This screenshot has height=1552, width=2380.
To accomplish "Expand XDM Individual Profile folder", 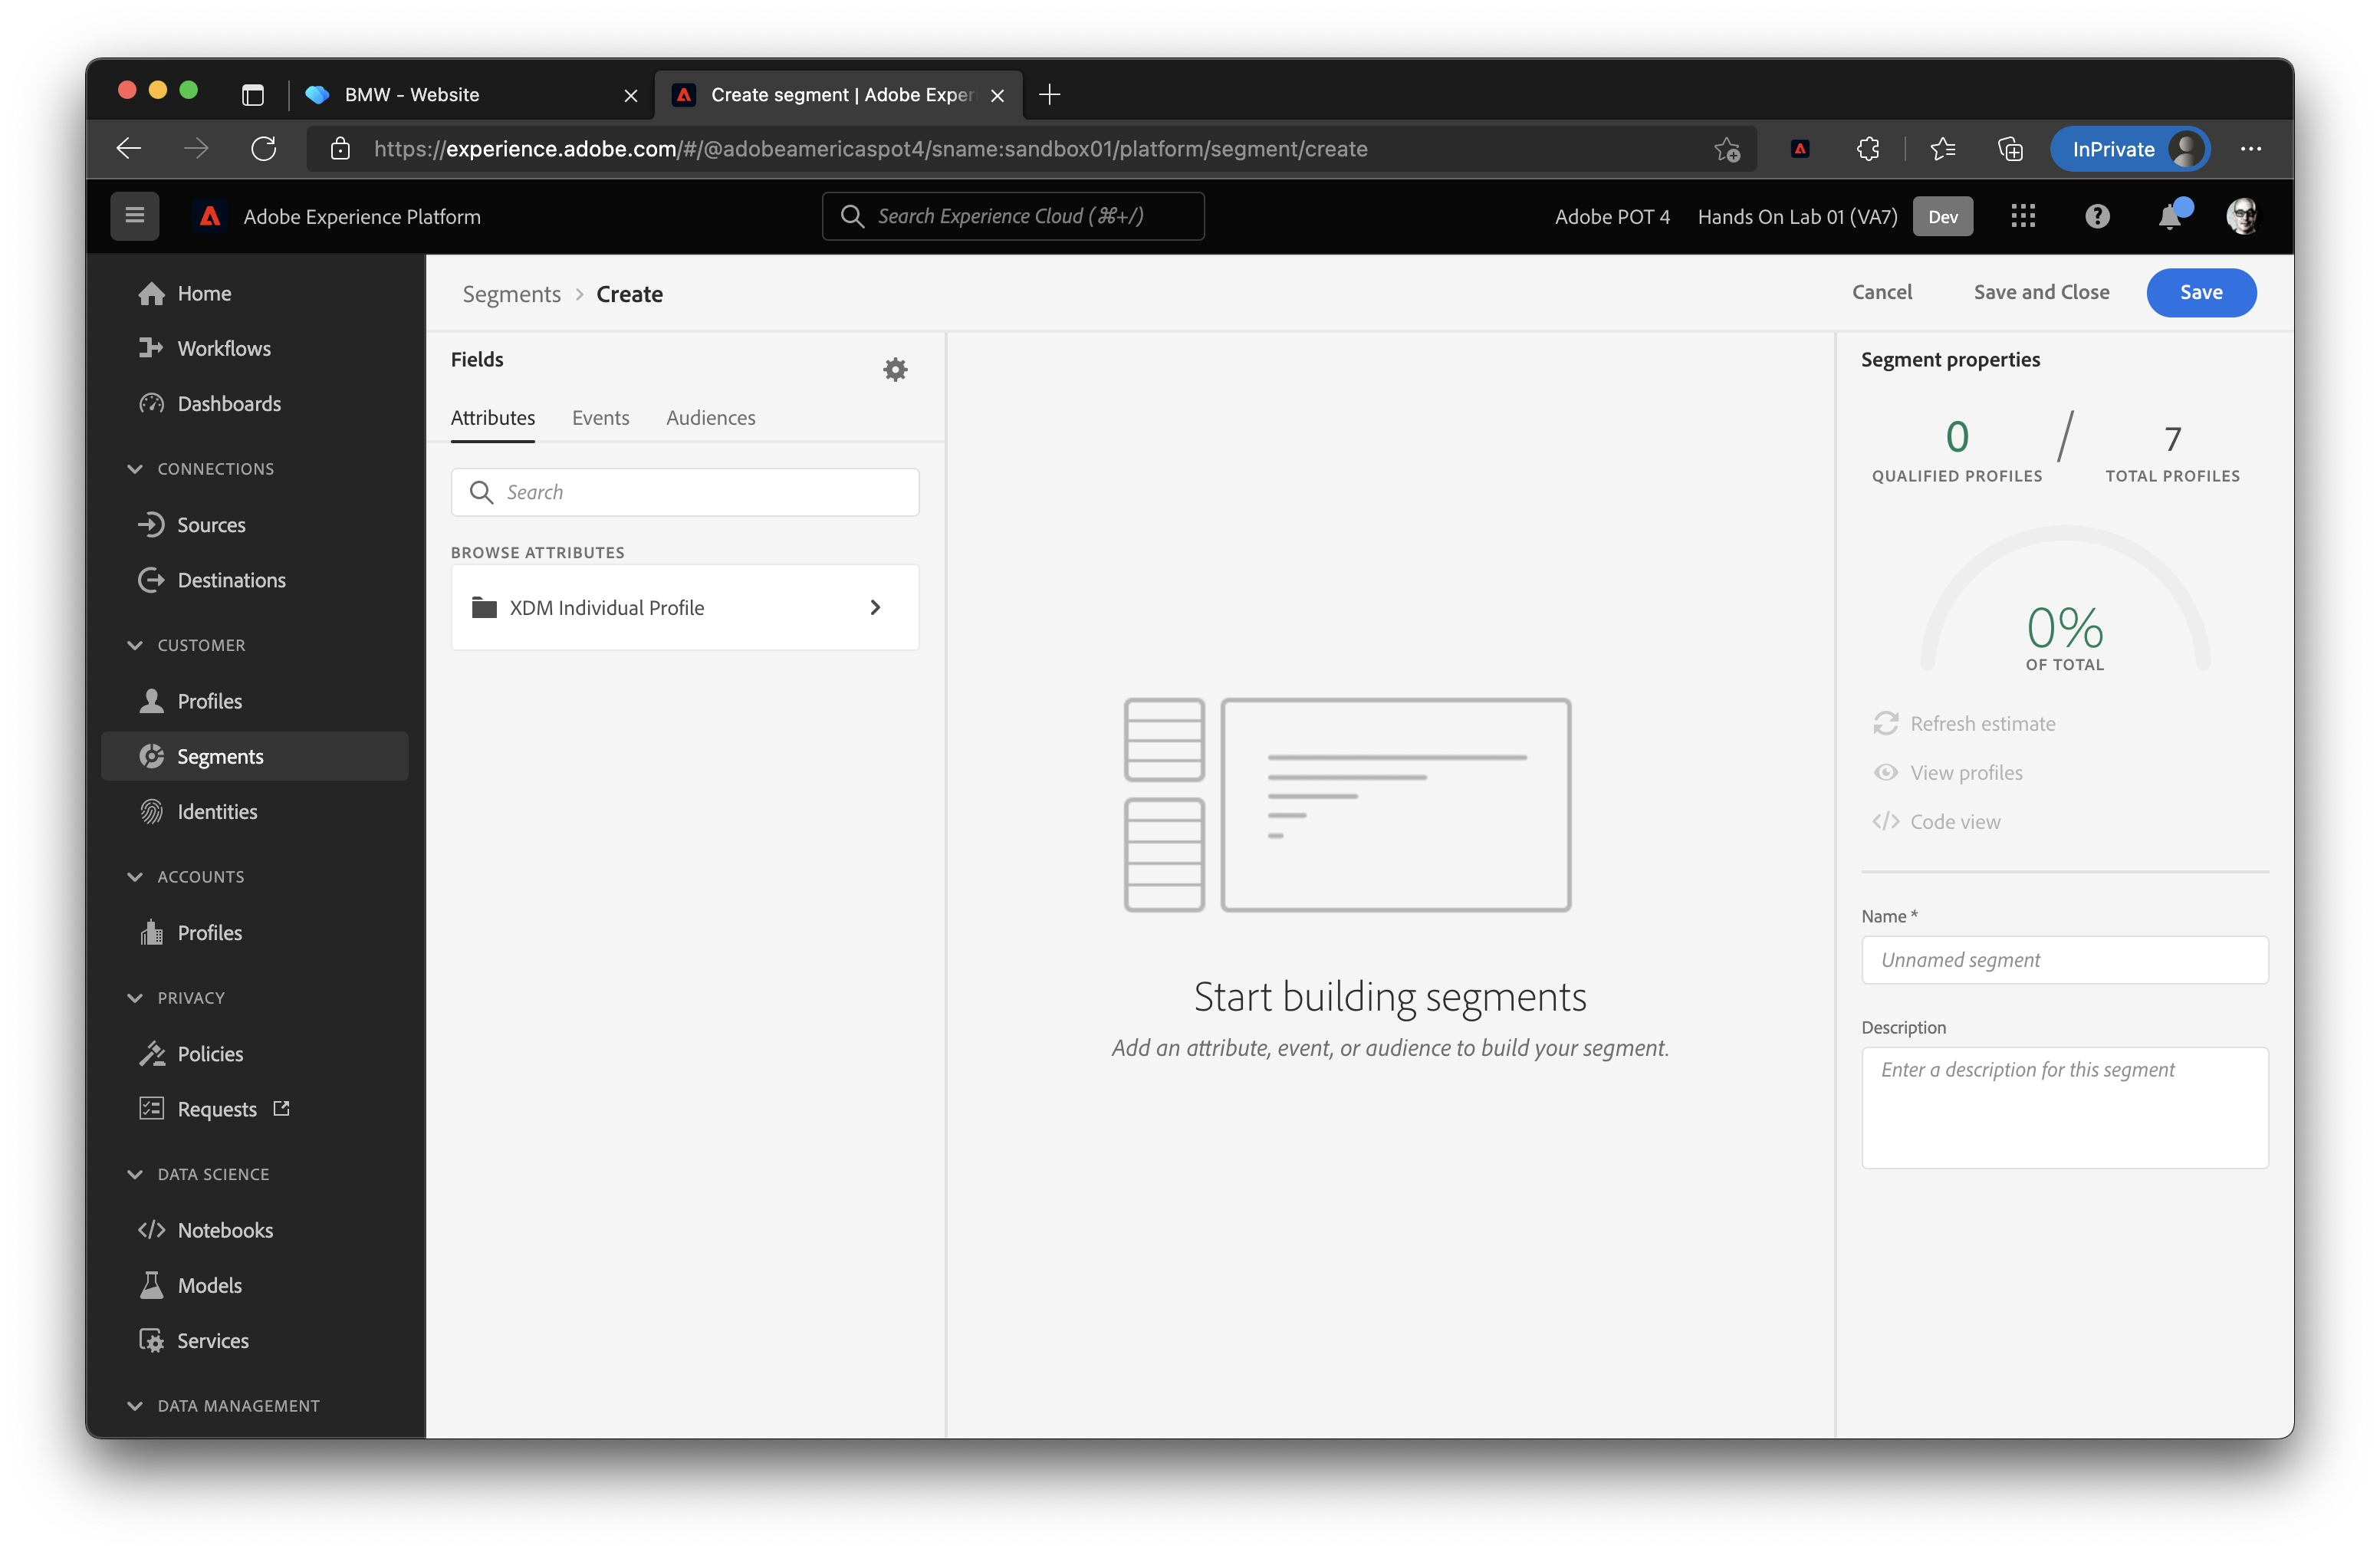I will click(x=684, y=607).
